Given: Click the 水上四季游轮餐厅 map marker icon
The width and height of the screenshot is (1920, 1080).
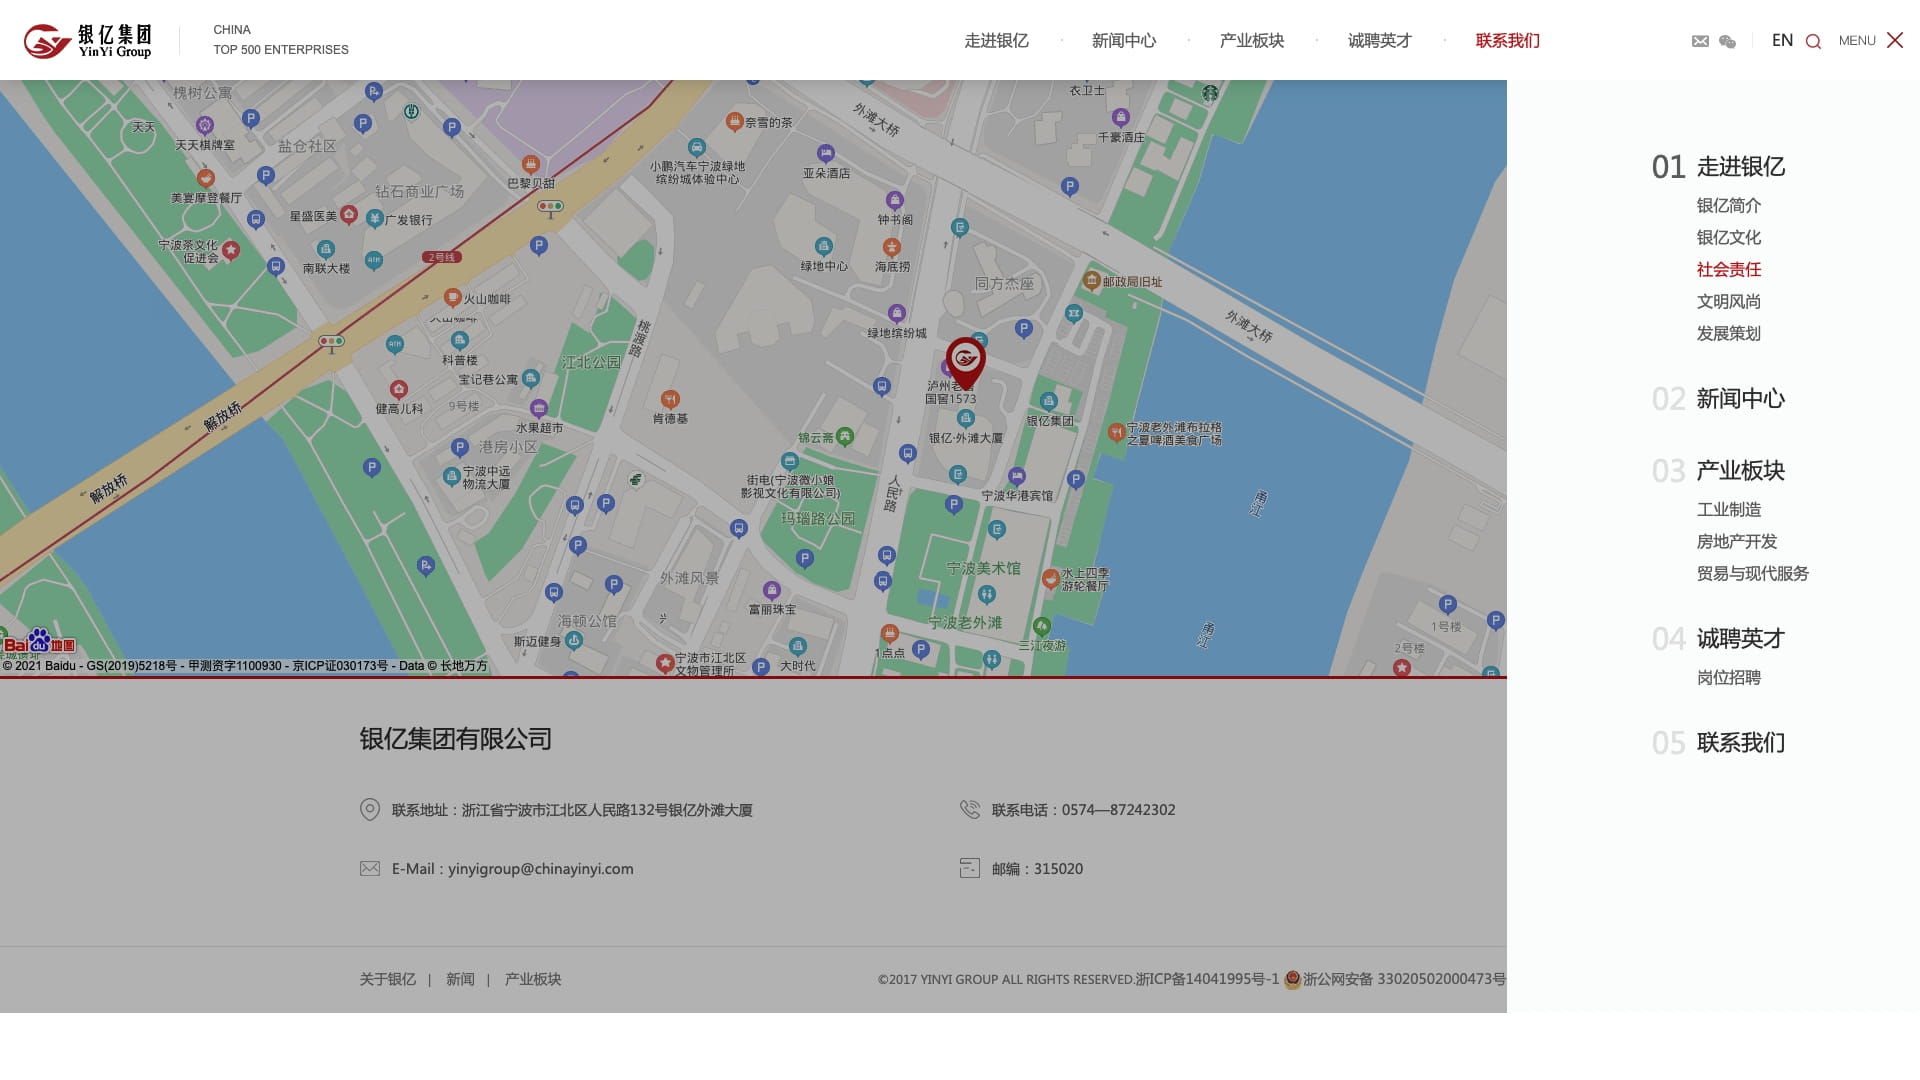Looking at the screenshot, I should (x=1051, y=578).
